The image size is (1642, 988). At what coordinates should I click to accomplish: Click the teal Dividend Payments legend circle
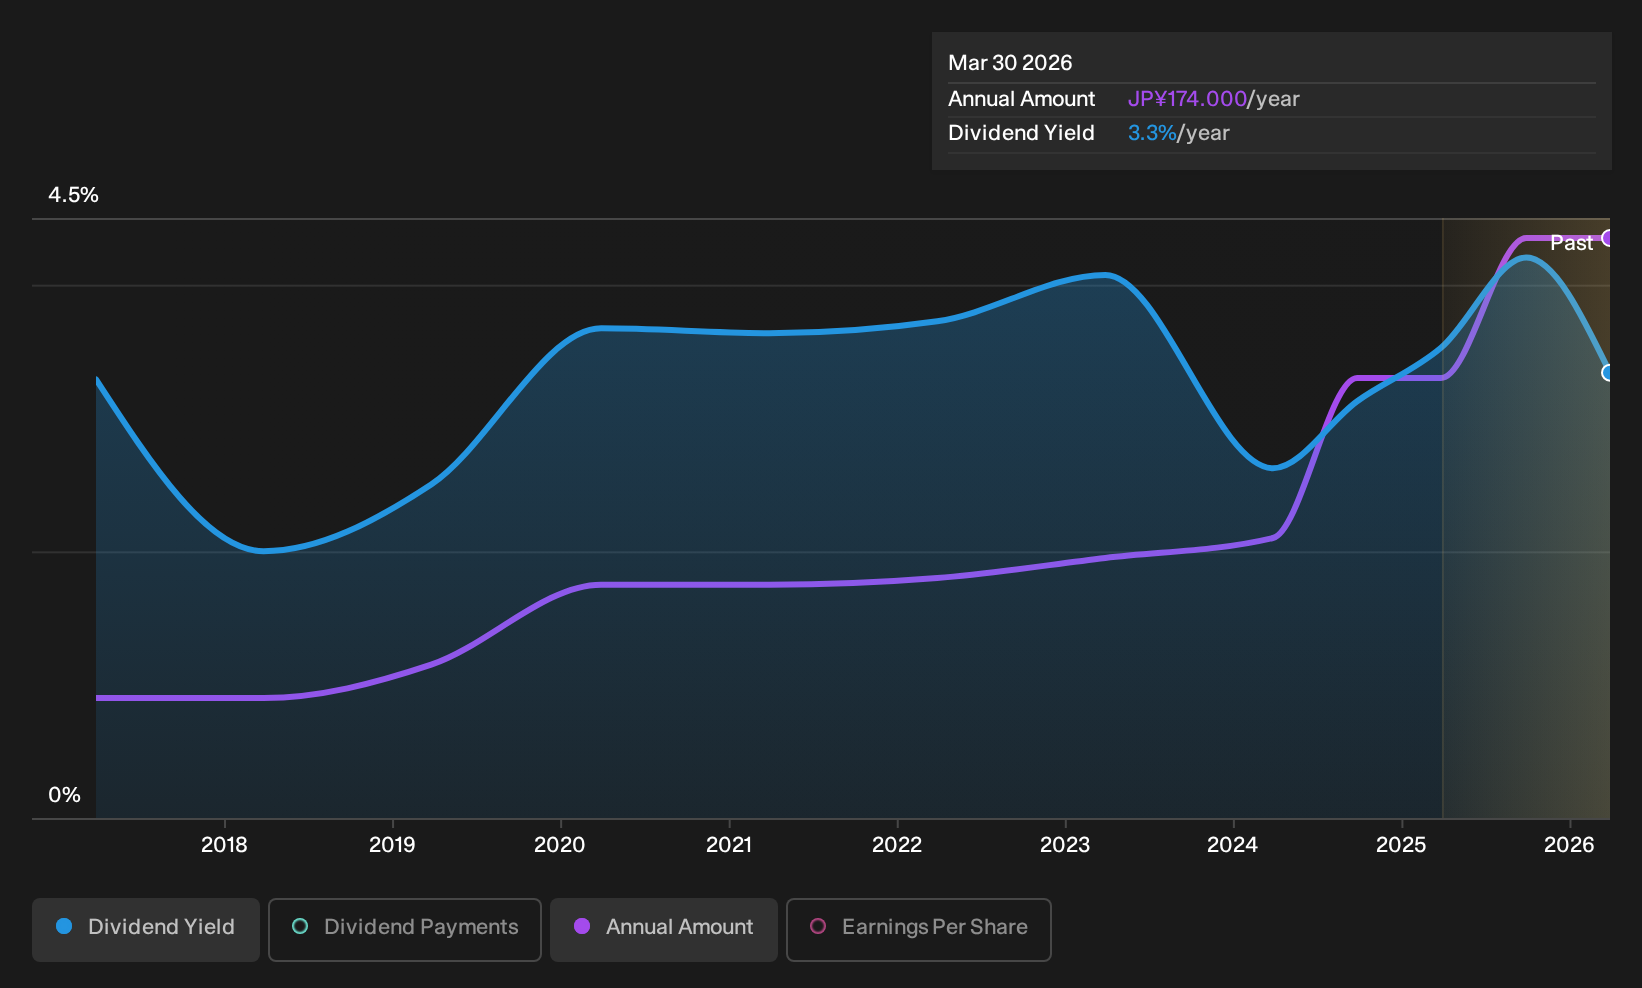click(300, 926)
